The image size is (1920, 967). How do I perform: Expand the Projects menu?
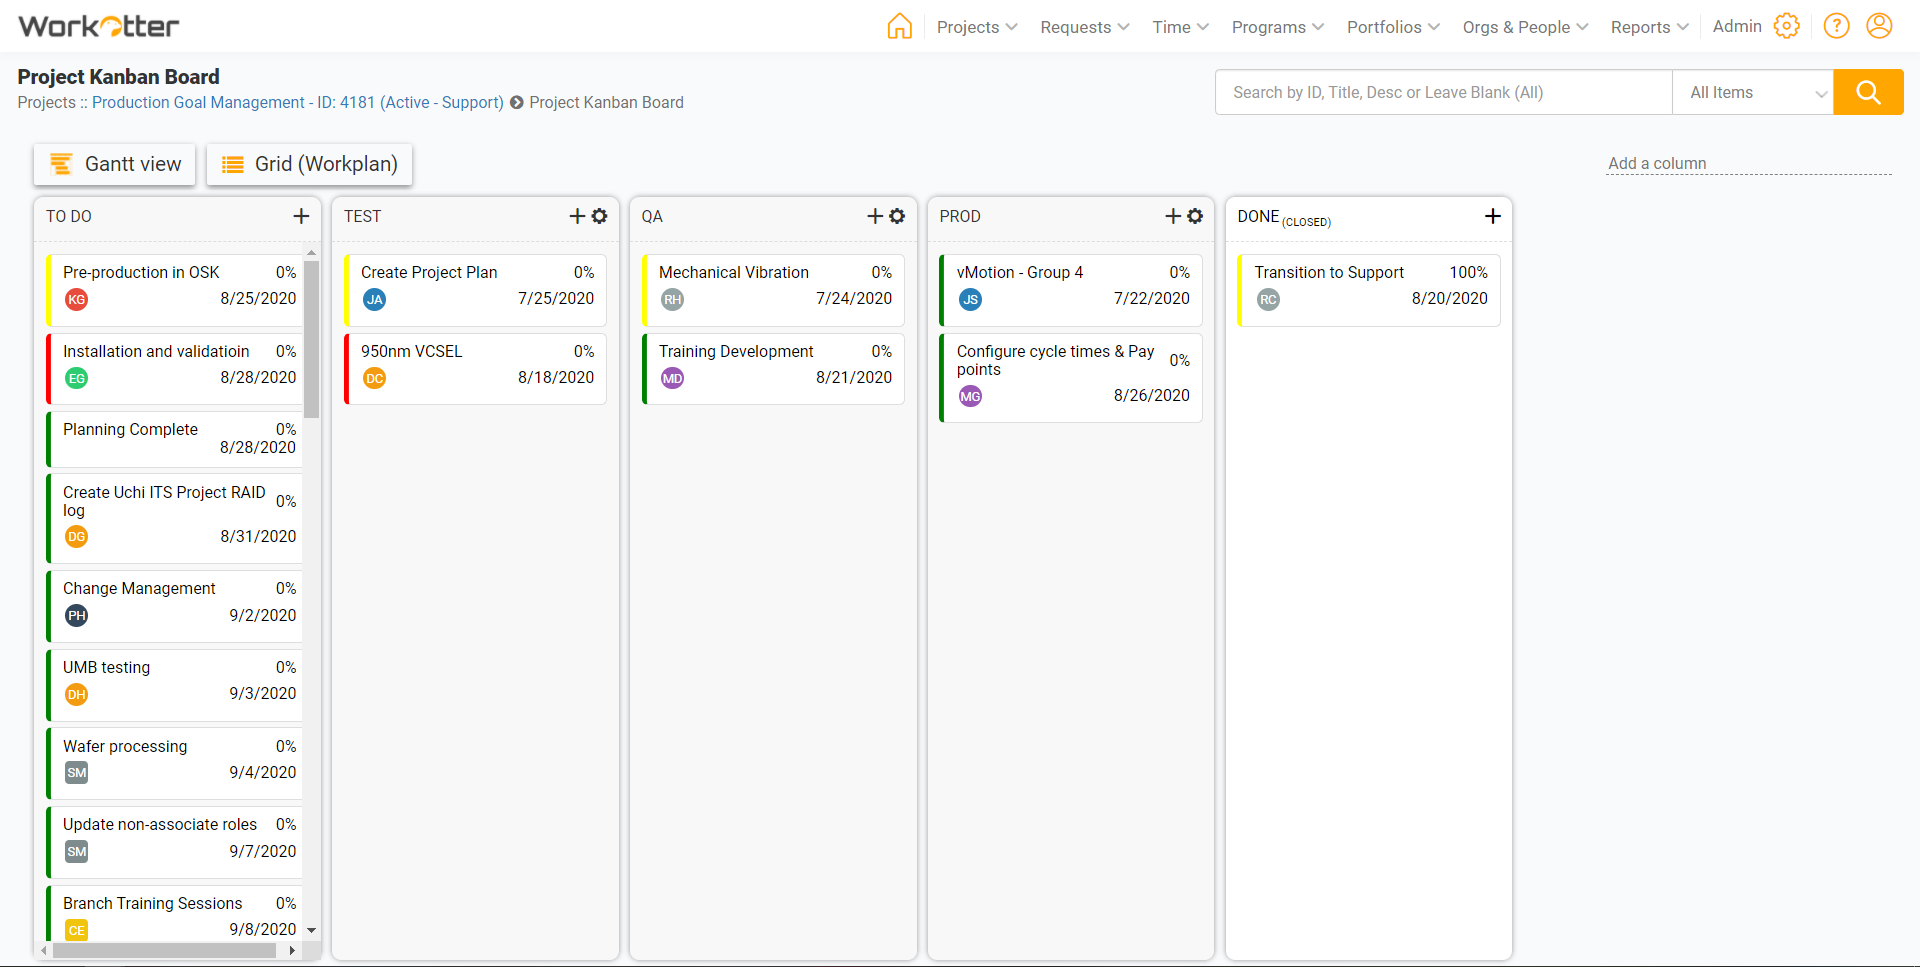click(x=976, y=27)
